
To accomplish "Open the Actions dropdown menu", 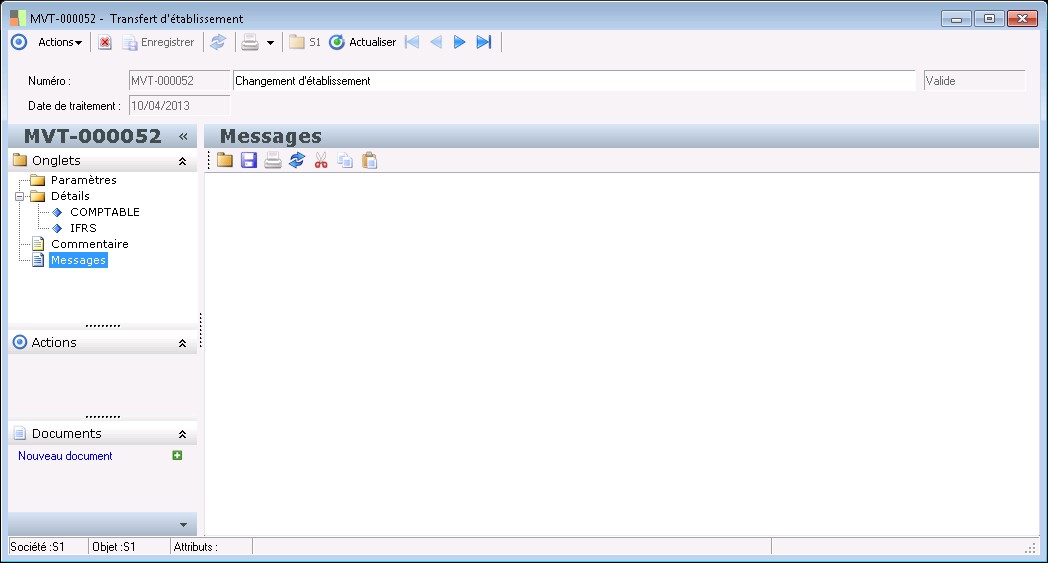I will (x=59, y=42).
